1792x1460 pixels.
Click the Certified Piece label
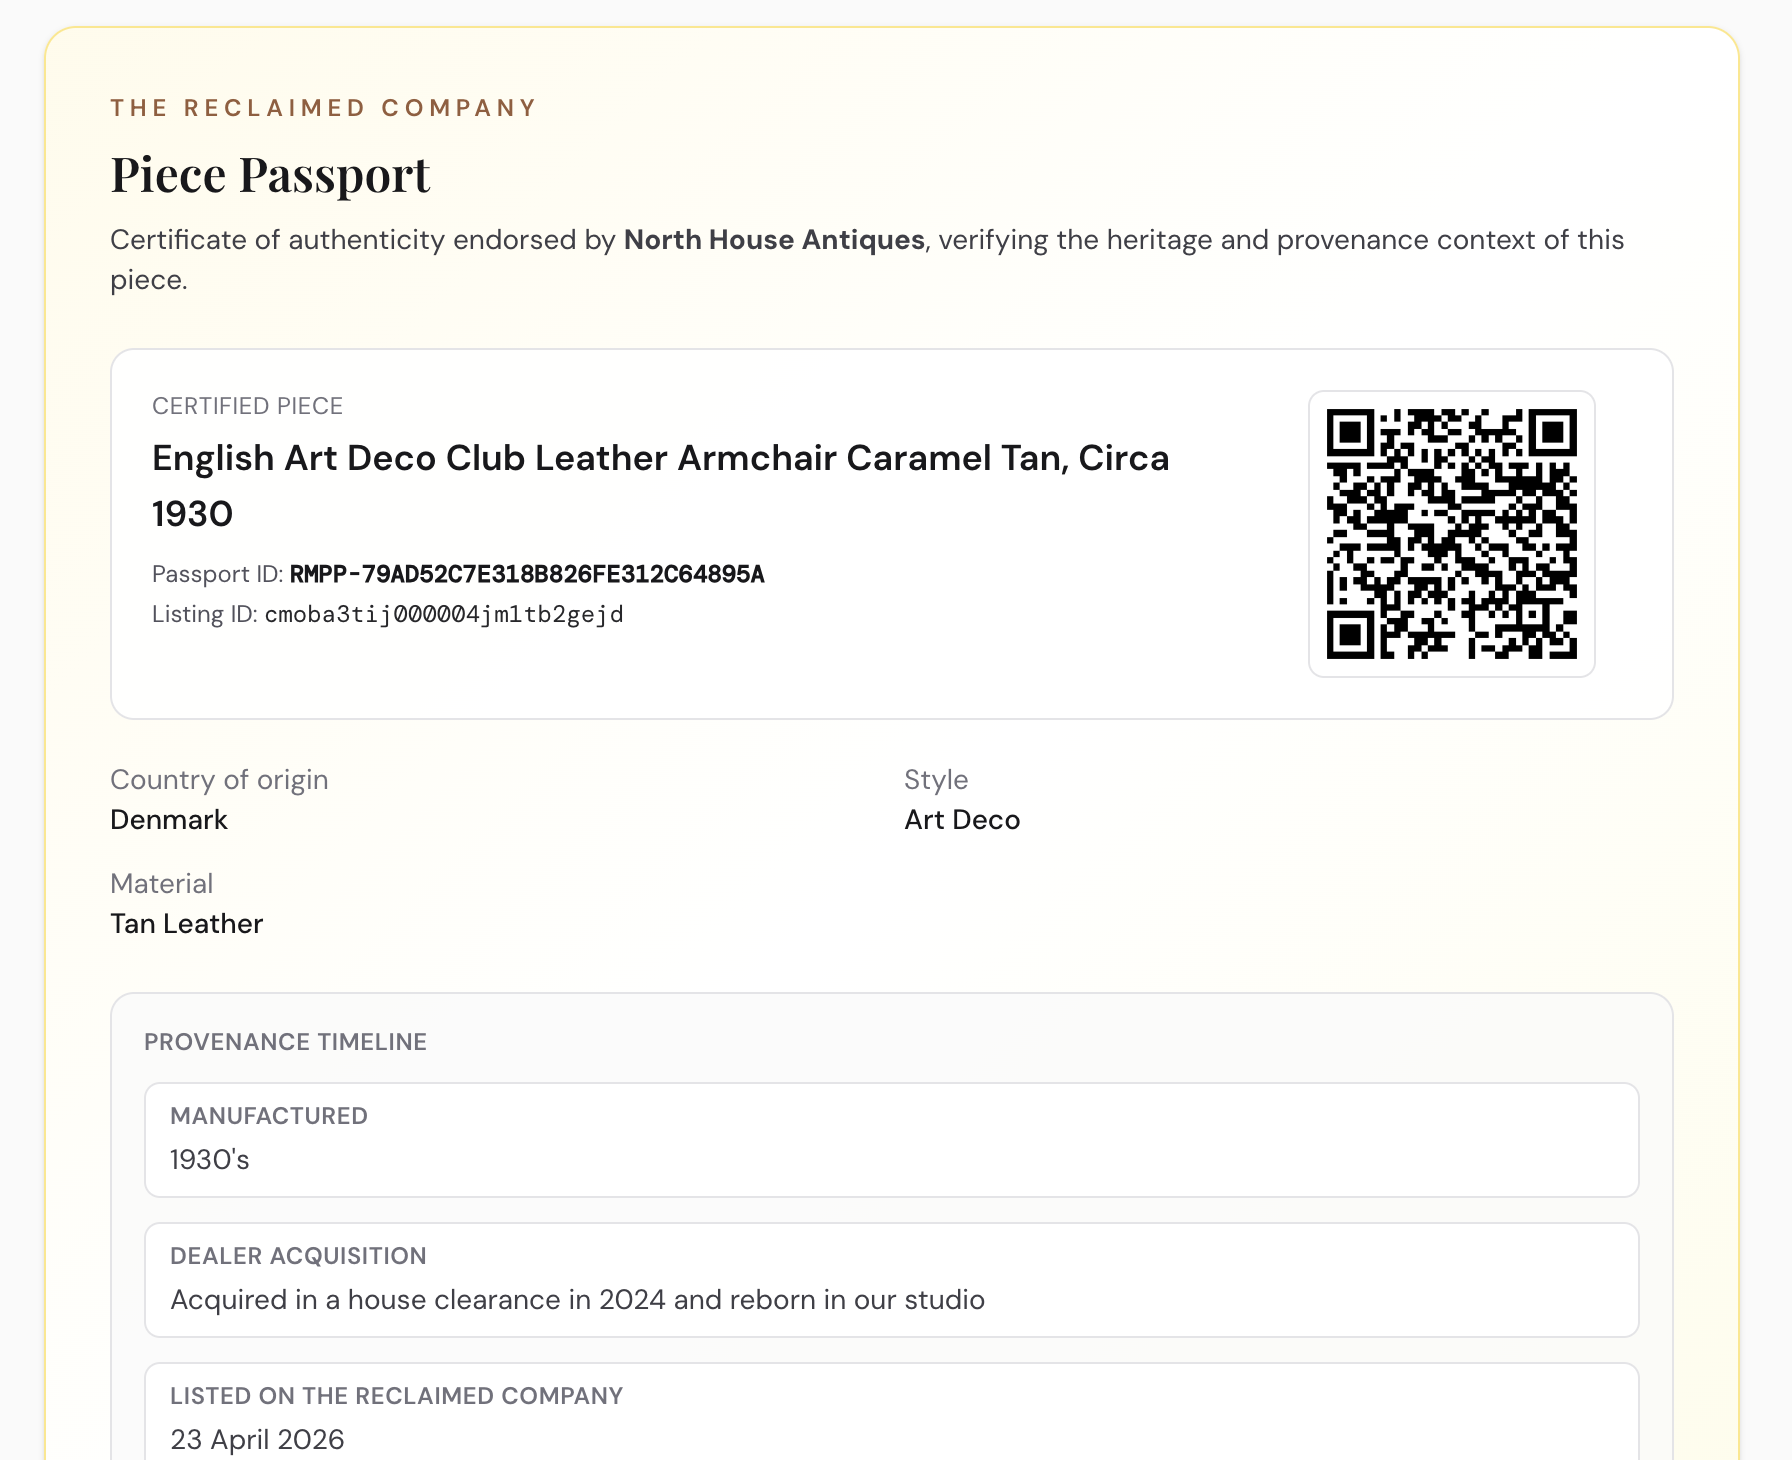click(247, 406)
